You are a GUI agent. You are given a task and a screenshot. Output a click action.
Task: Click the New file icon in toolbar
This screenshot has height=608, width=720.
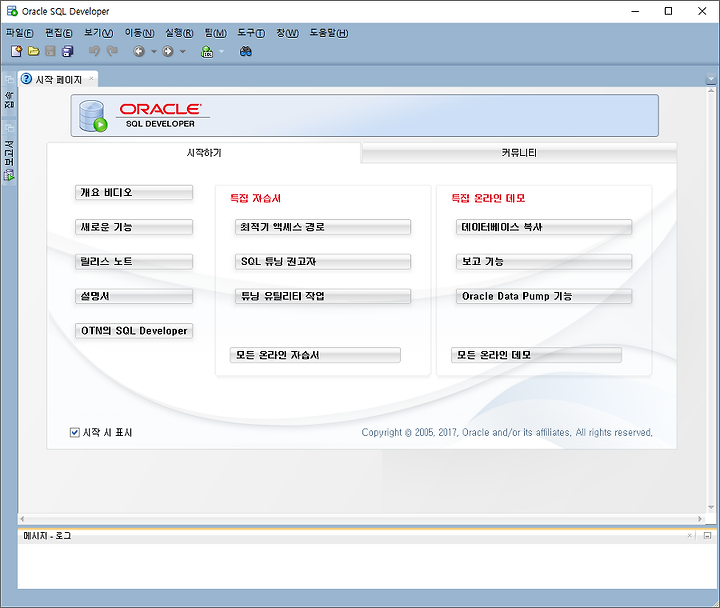pos(16,51)
